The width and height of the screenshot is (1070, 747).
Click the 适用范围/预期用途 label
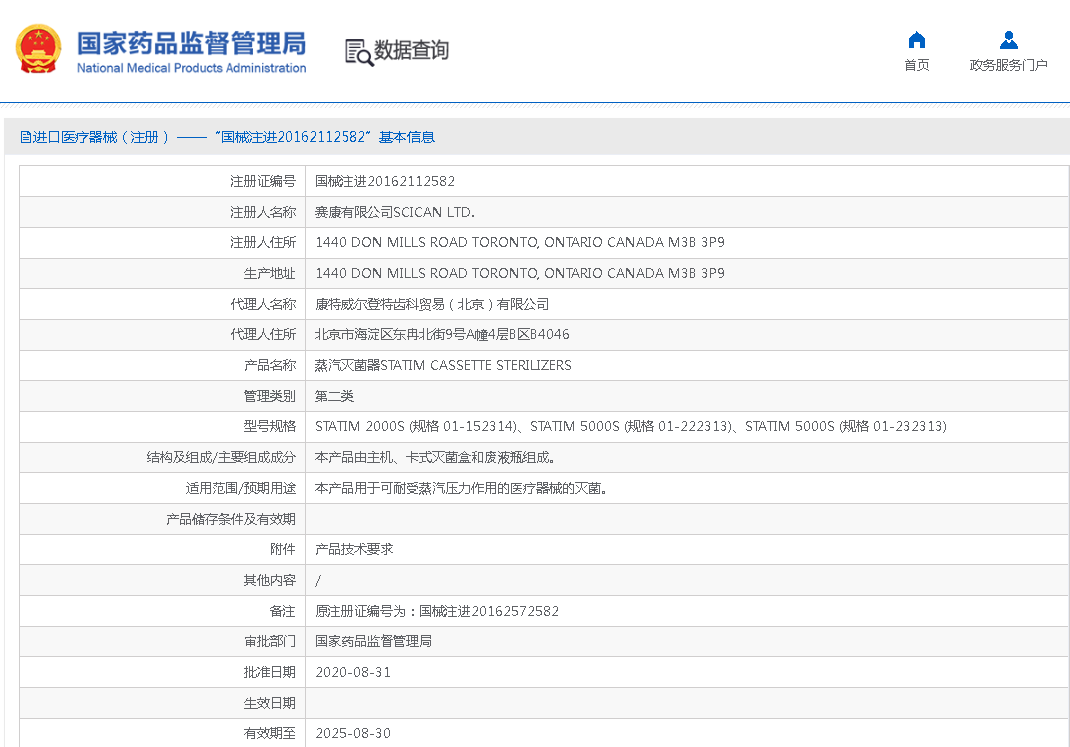[x=240, y=488]
